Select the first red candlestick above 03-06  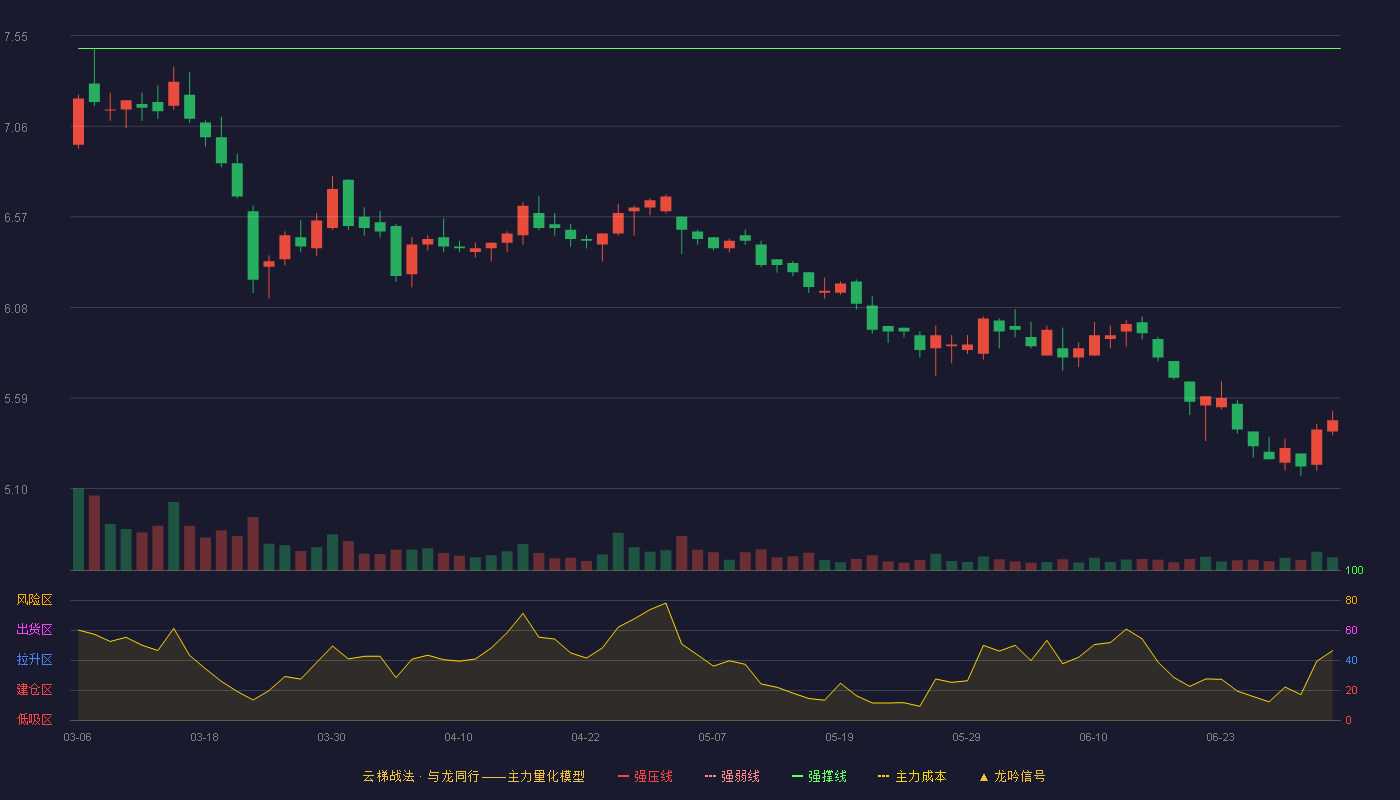point(78,121)
